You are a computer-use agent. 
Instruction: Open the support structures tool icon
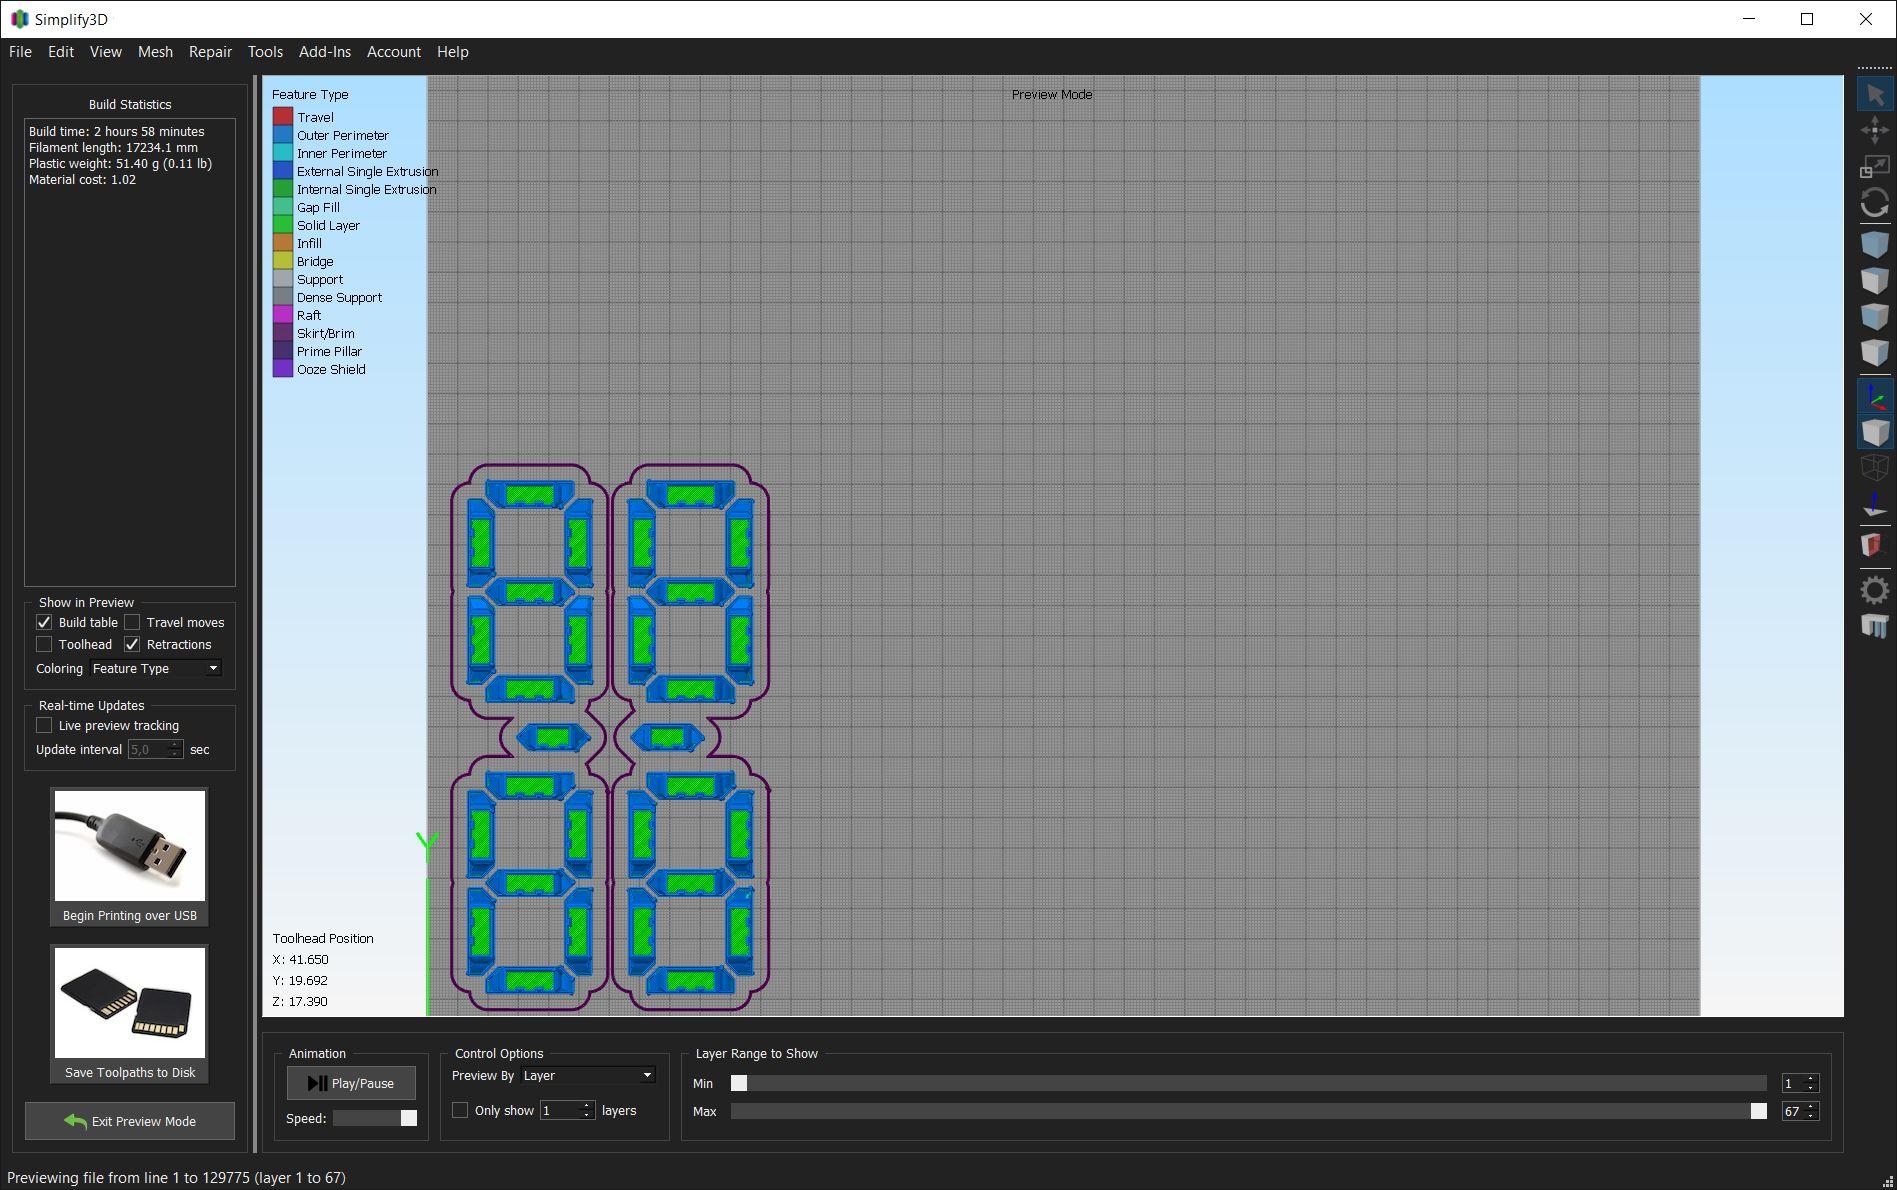pyautogui.click(x=1874, y=626)
